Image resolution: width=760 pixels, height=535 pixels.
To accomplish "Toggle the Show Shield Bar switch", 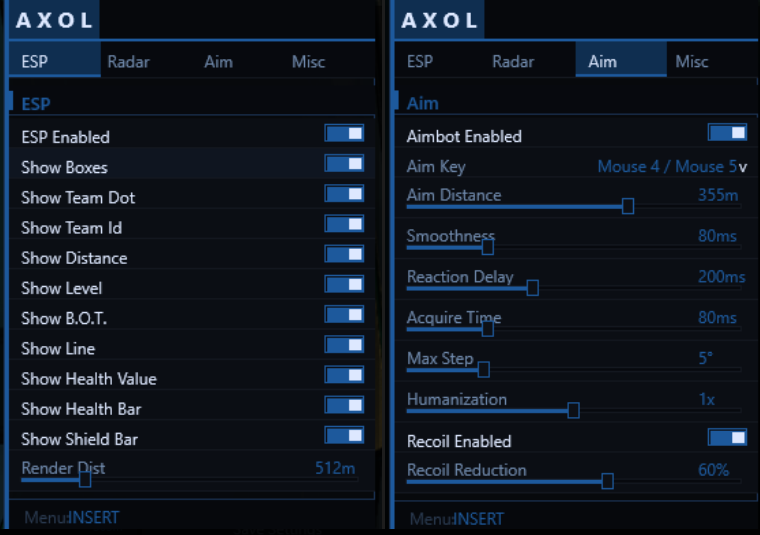I will point(344,435).
